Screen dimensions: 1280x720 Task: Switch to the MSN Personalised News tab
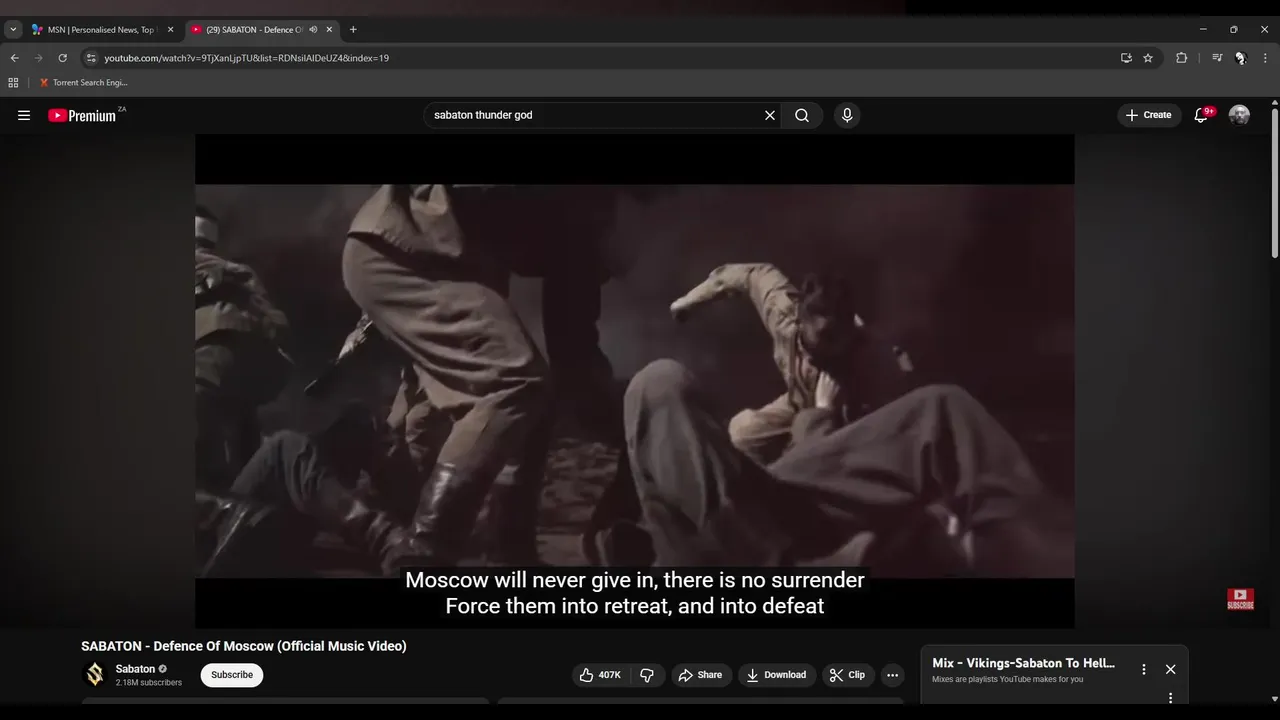[103, 30]
